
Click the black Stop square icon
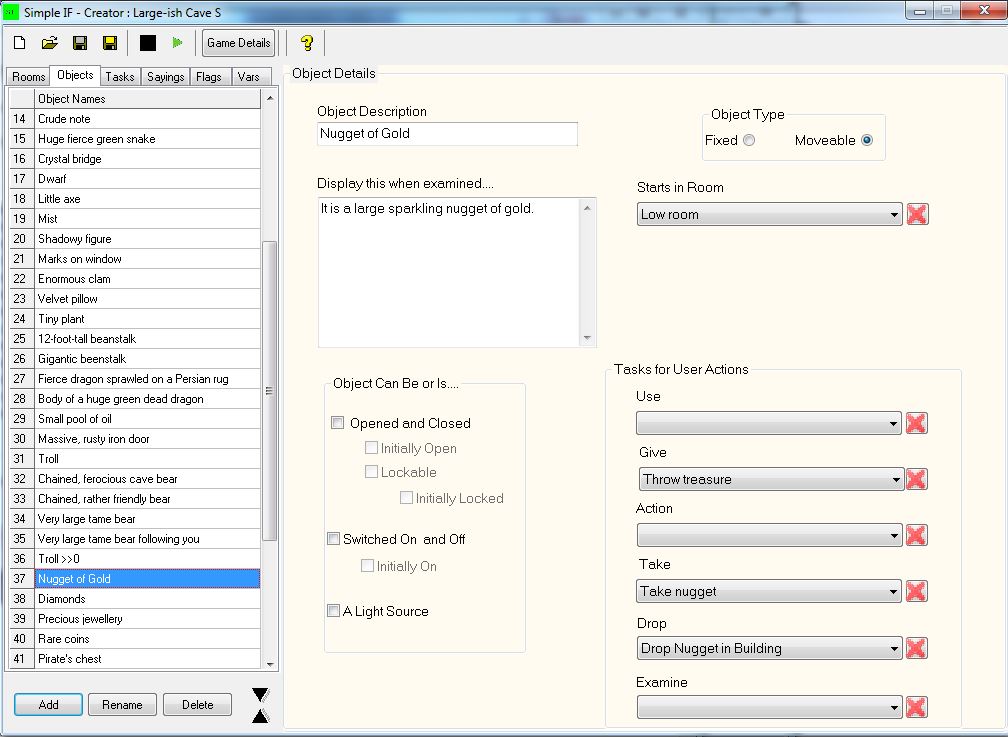[148, 43]
